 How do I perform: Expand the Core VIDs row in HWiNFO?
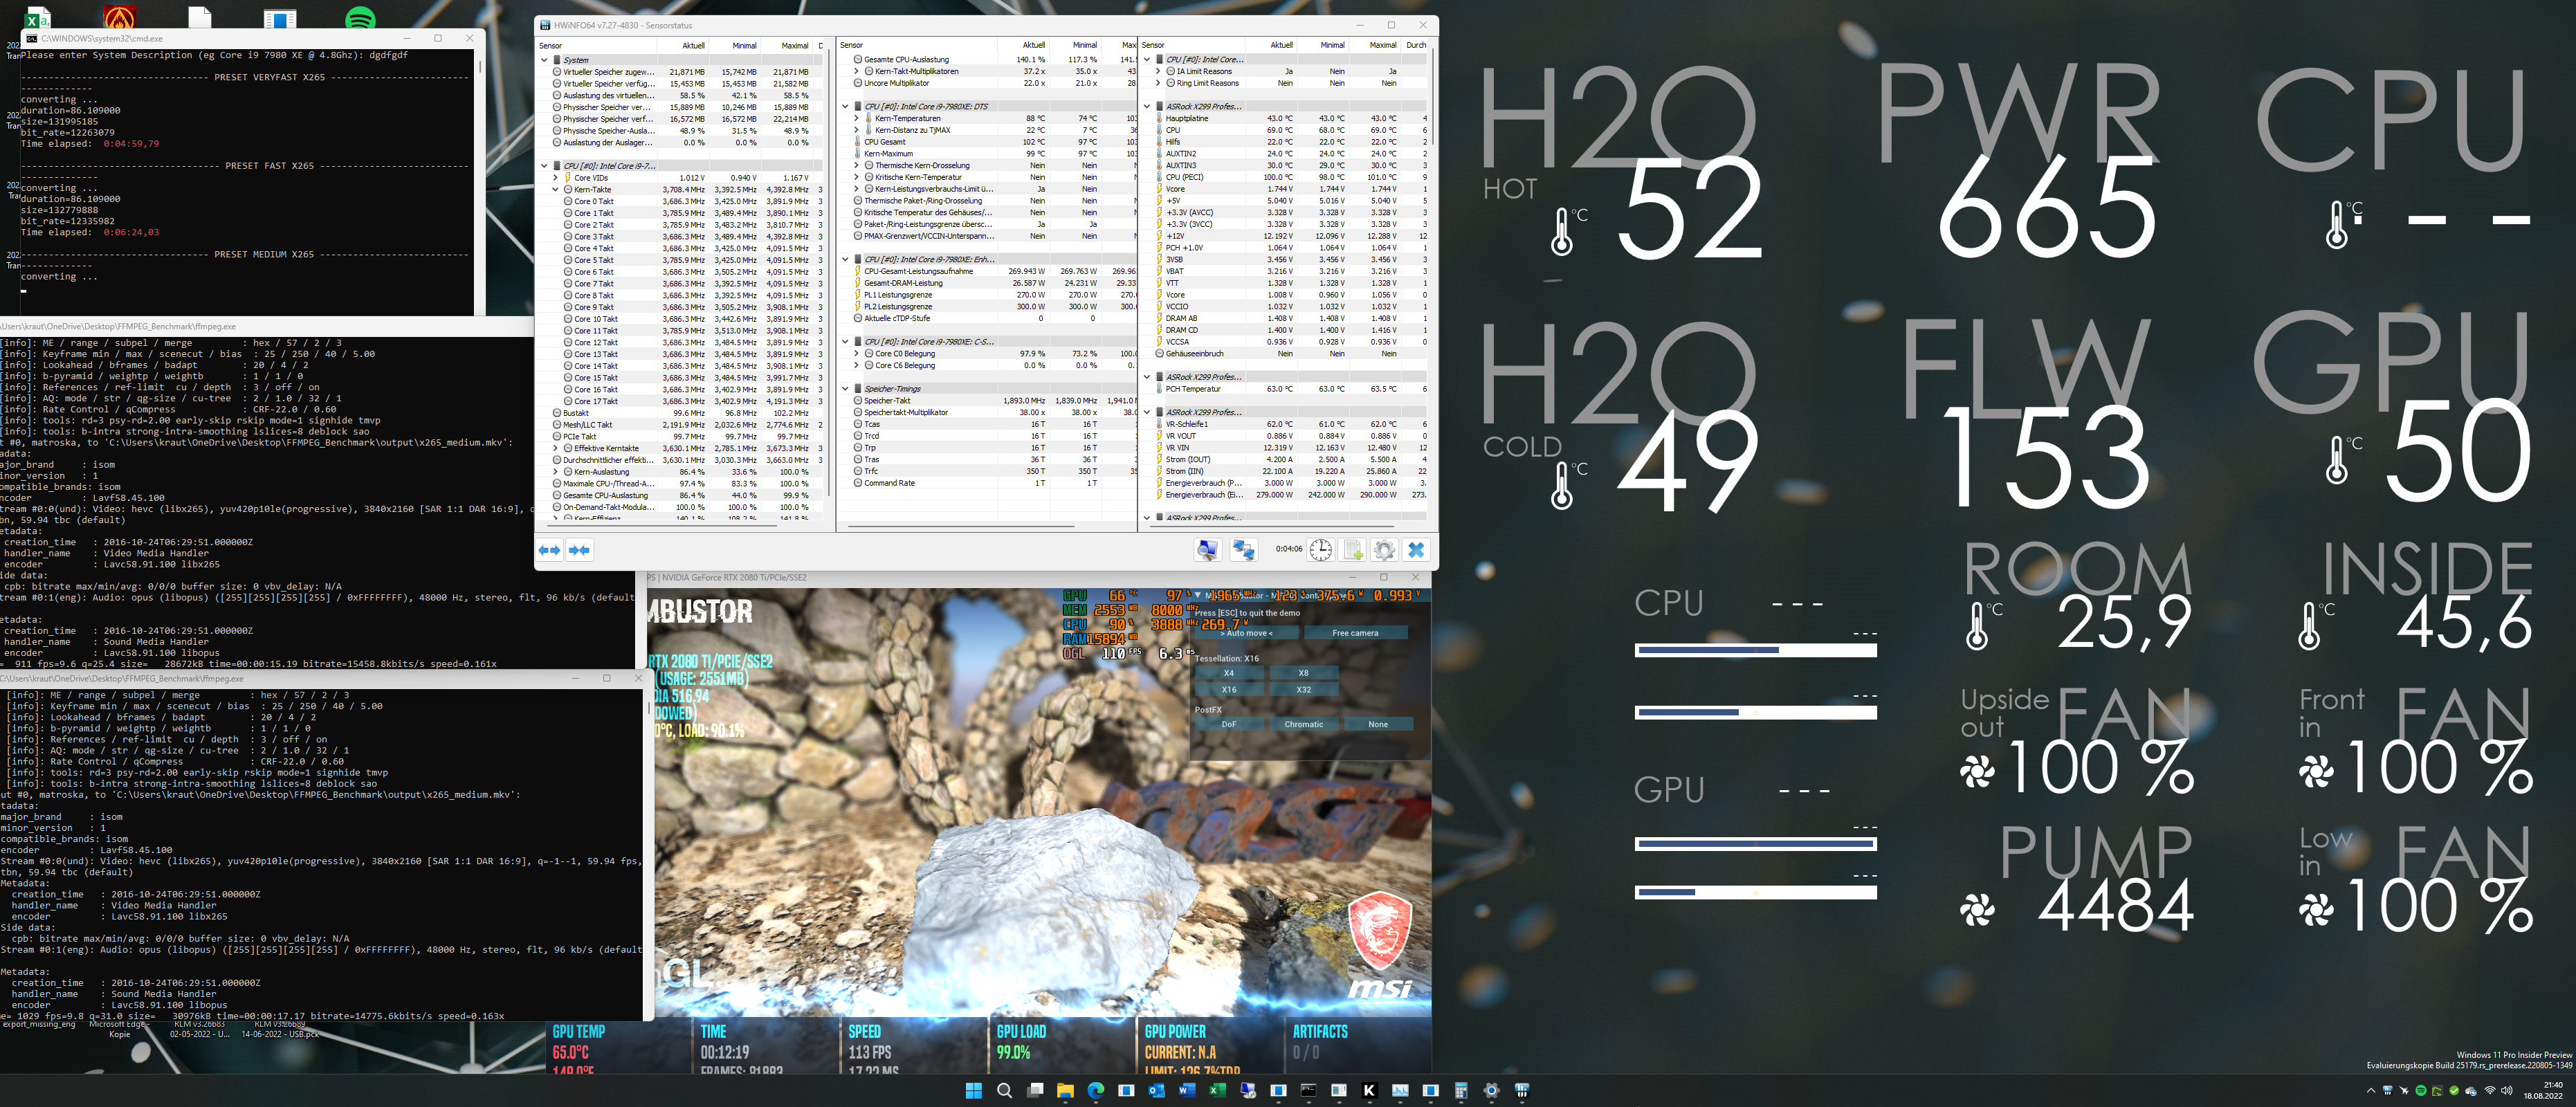point(556,178)
